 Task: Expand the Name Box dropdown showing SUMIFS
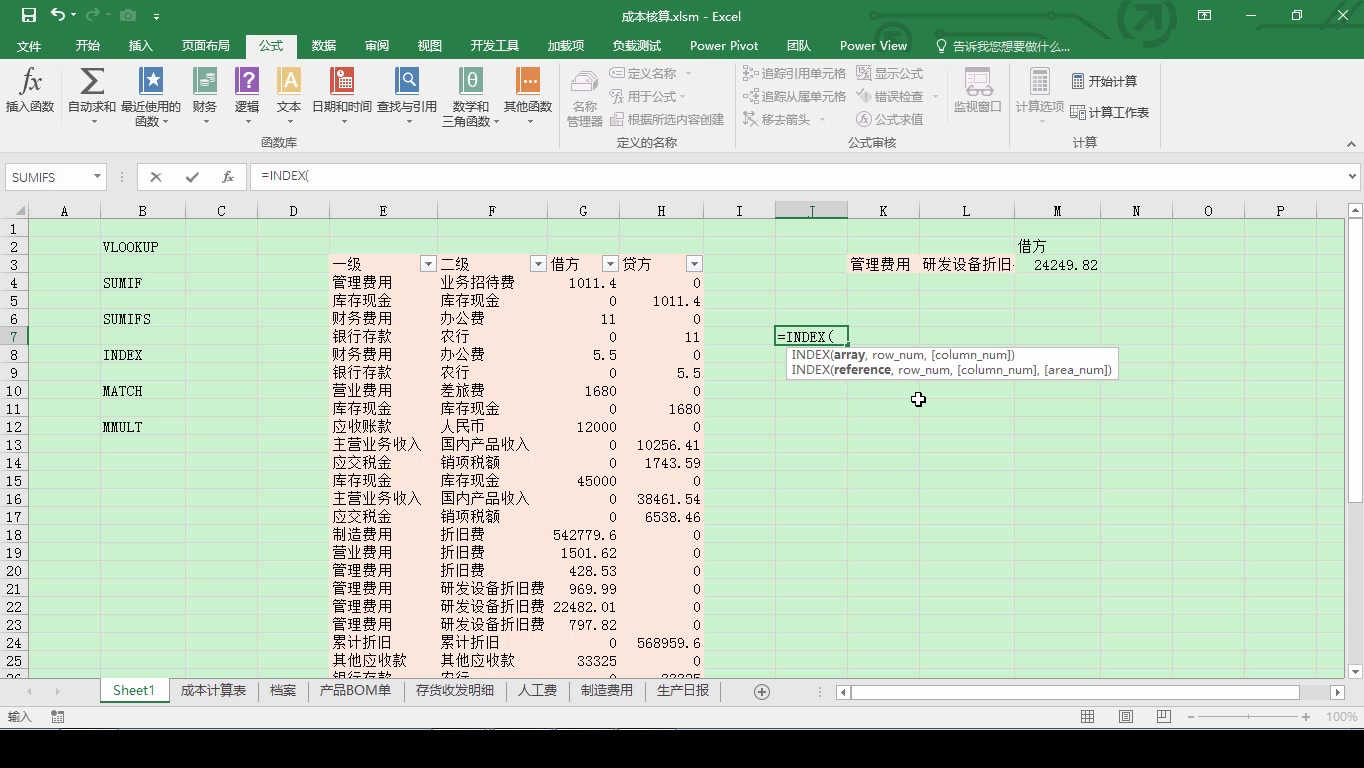[94, 176]
